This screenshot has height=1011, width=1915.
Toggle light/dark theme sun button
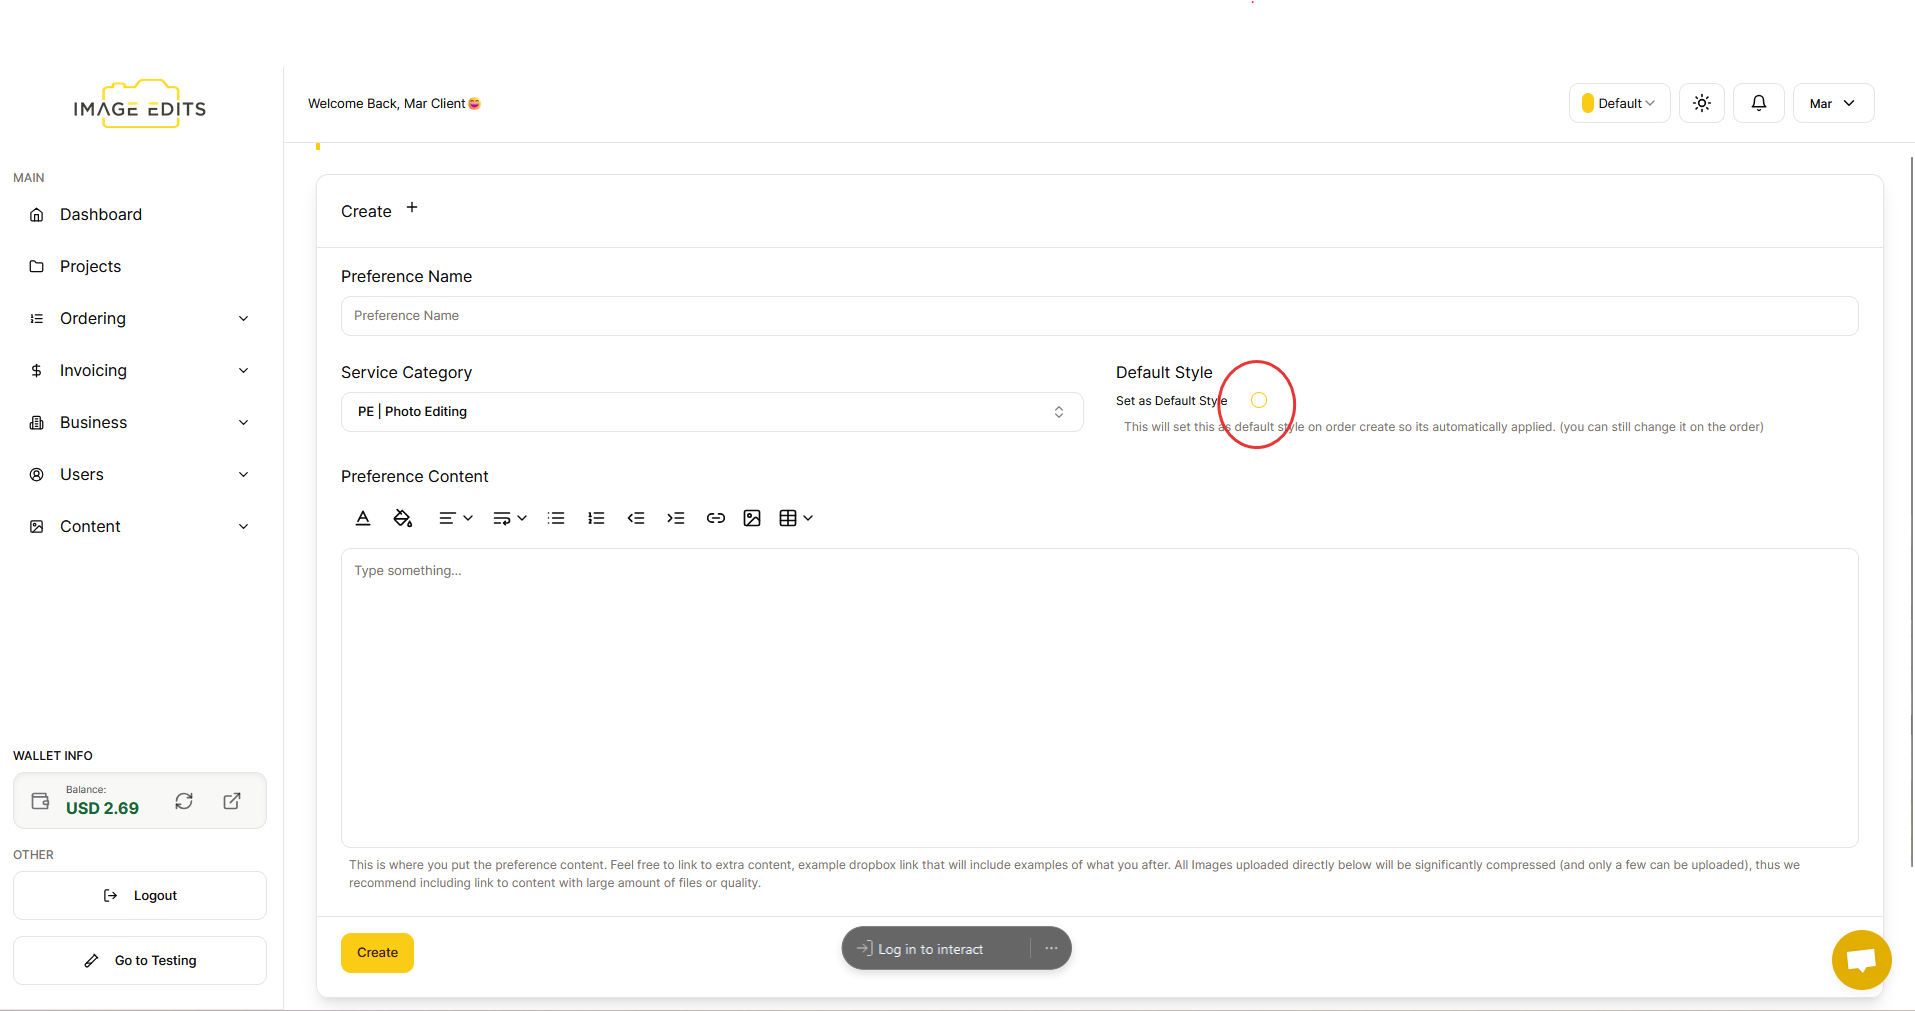click(1701, 103)
